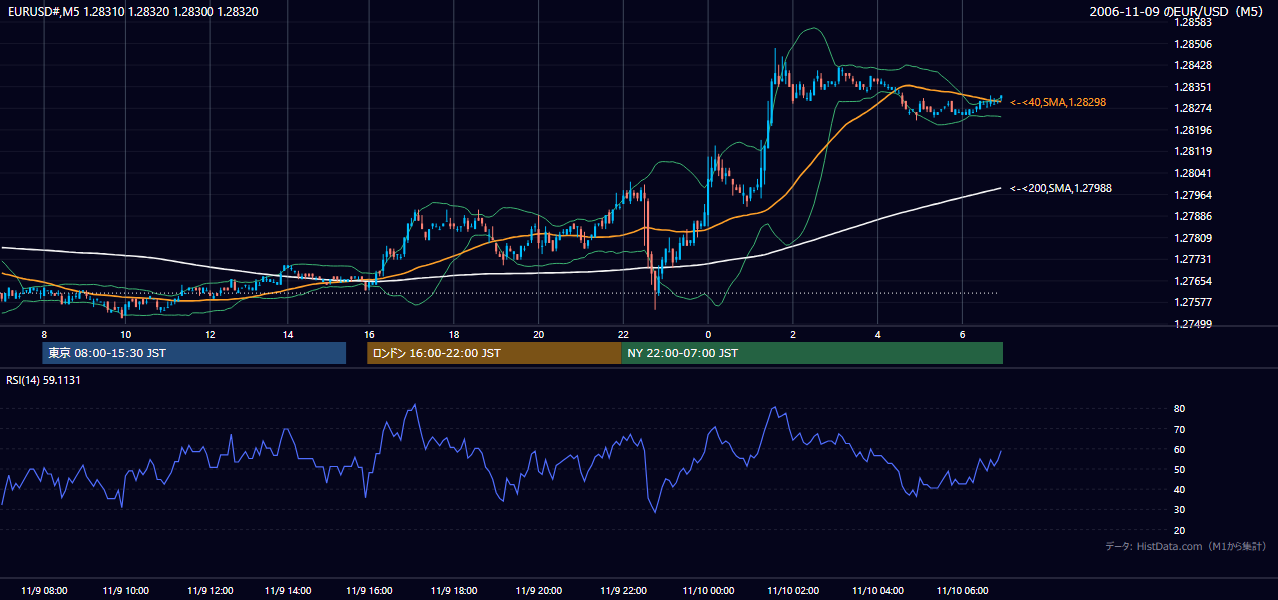
Task: Click price axis value 1.28196
Action: [1192, 130]
